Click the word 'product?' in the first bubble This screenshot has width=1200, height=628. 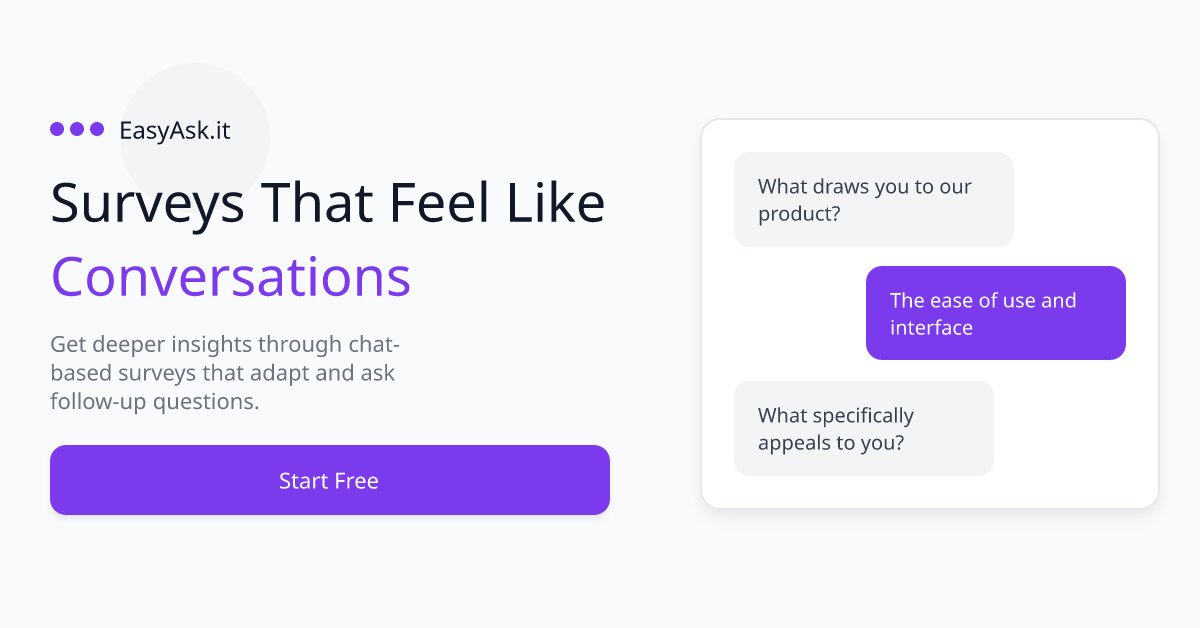tap(799, 214)
